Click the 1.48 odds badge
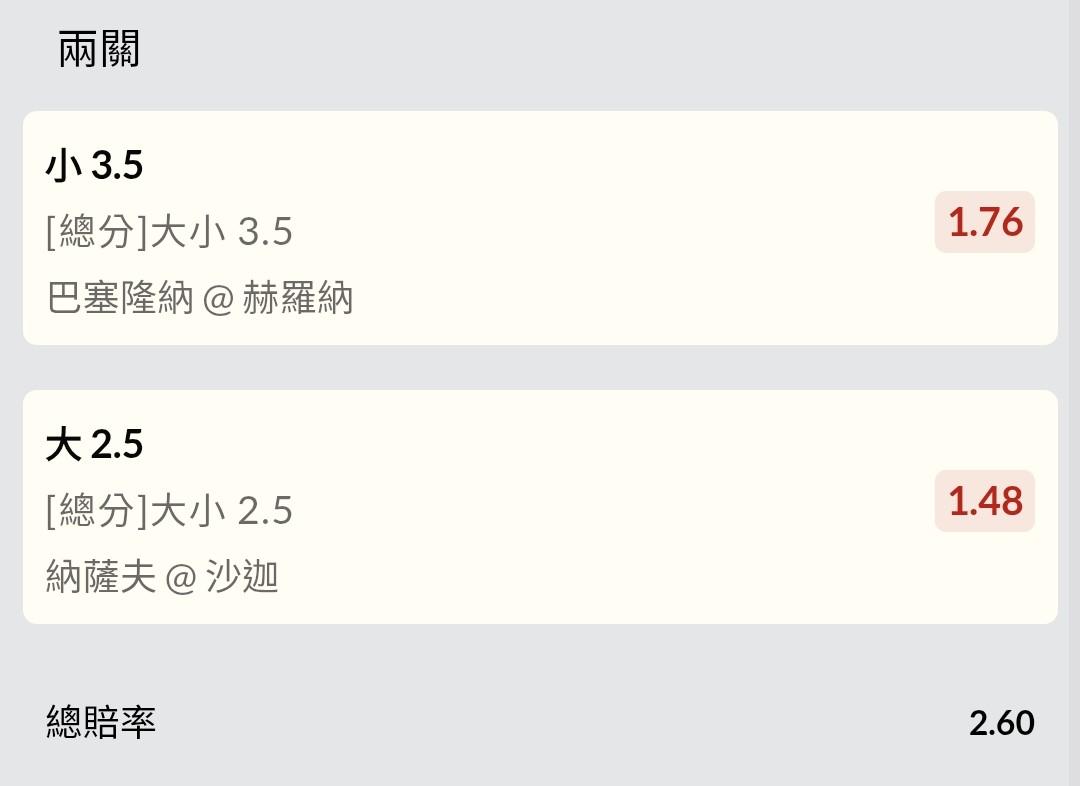The image size is (1080, 786). coord(984,501)
